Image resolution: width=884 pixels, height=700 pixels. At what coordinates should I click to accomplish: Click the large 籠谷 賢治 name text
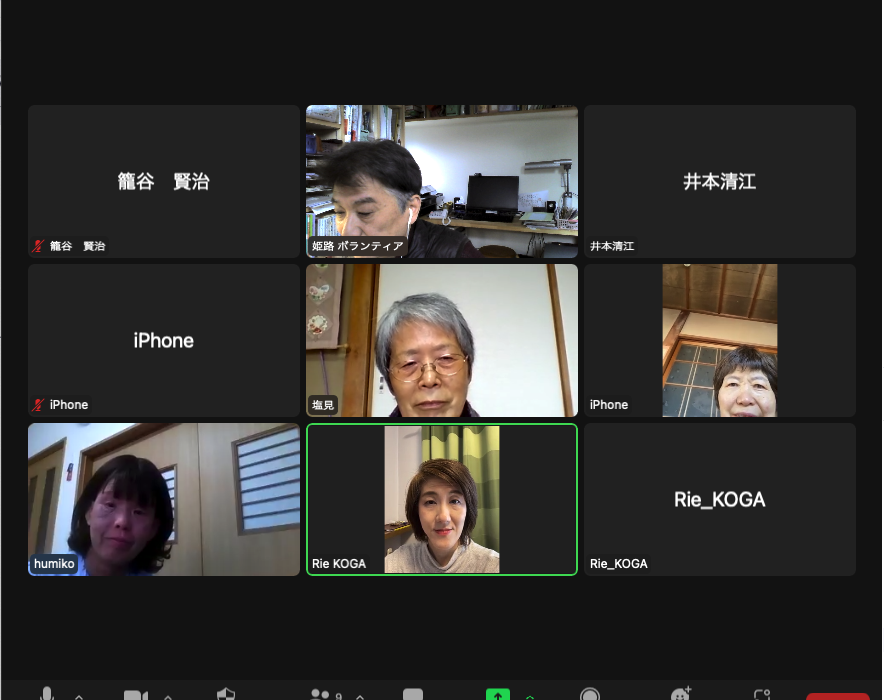[x=163, y=181]
